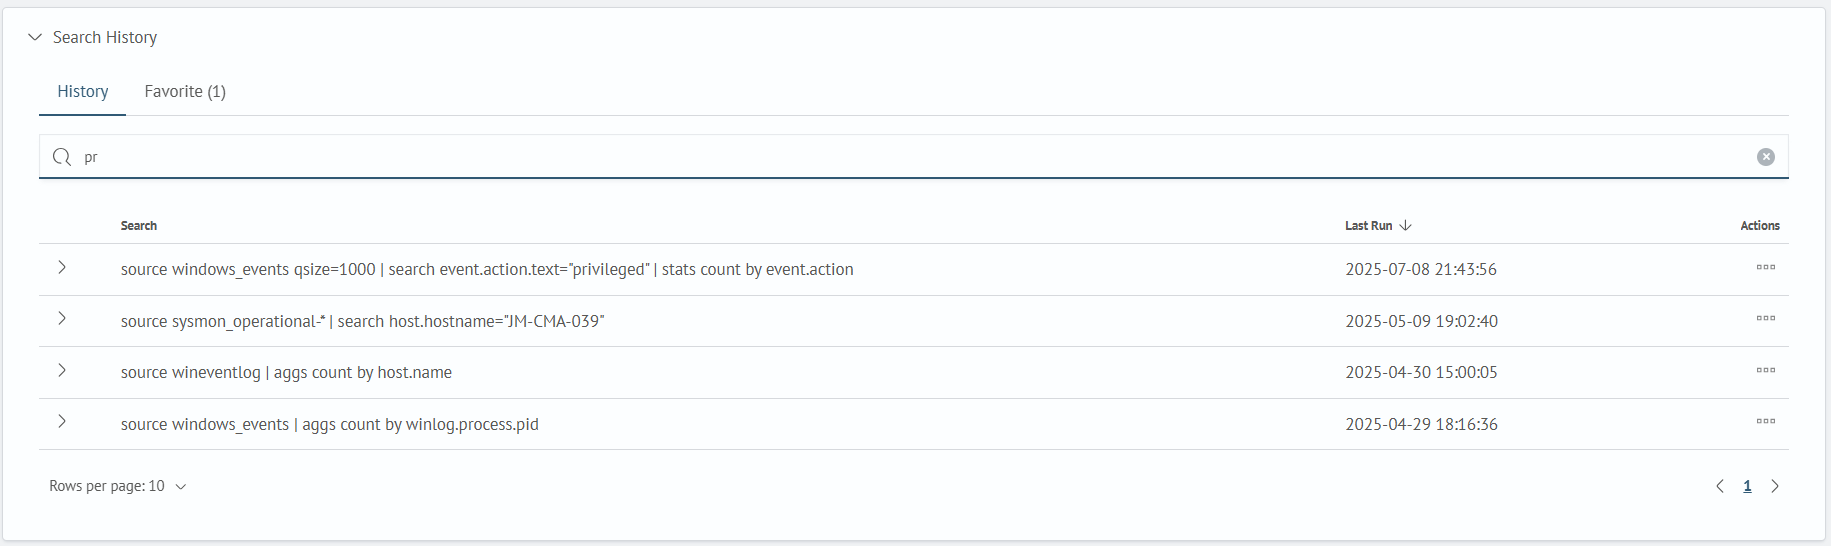The width and height of the screenshot is (1831, 546).
Task: Go to previous page arrow
Action: [1720, 486]
